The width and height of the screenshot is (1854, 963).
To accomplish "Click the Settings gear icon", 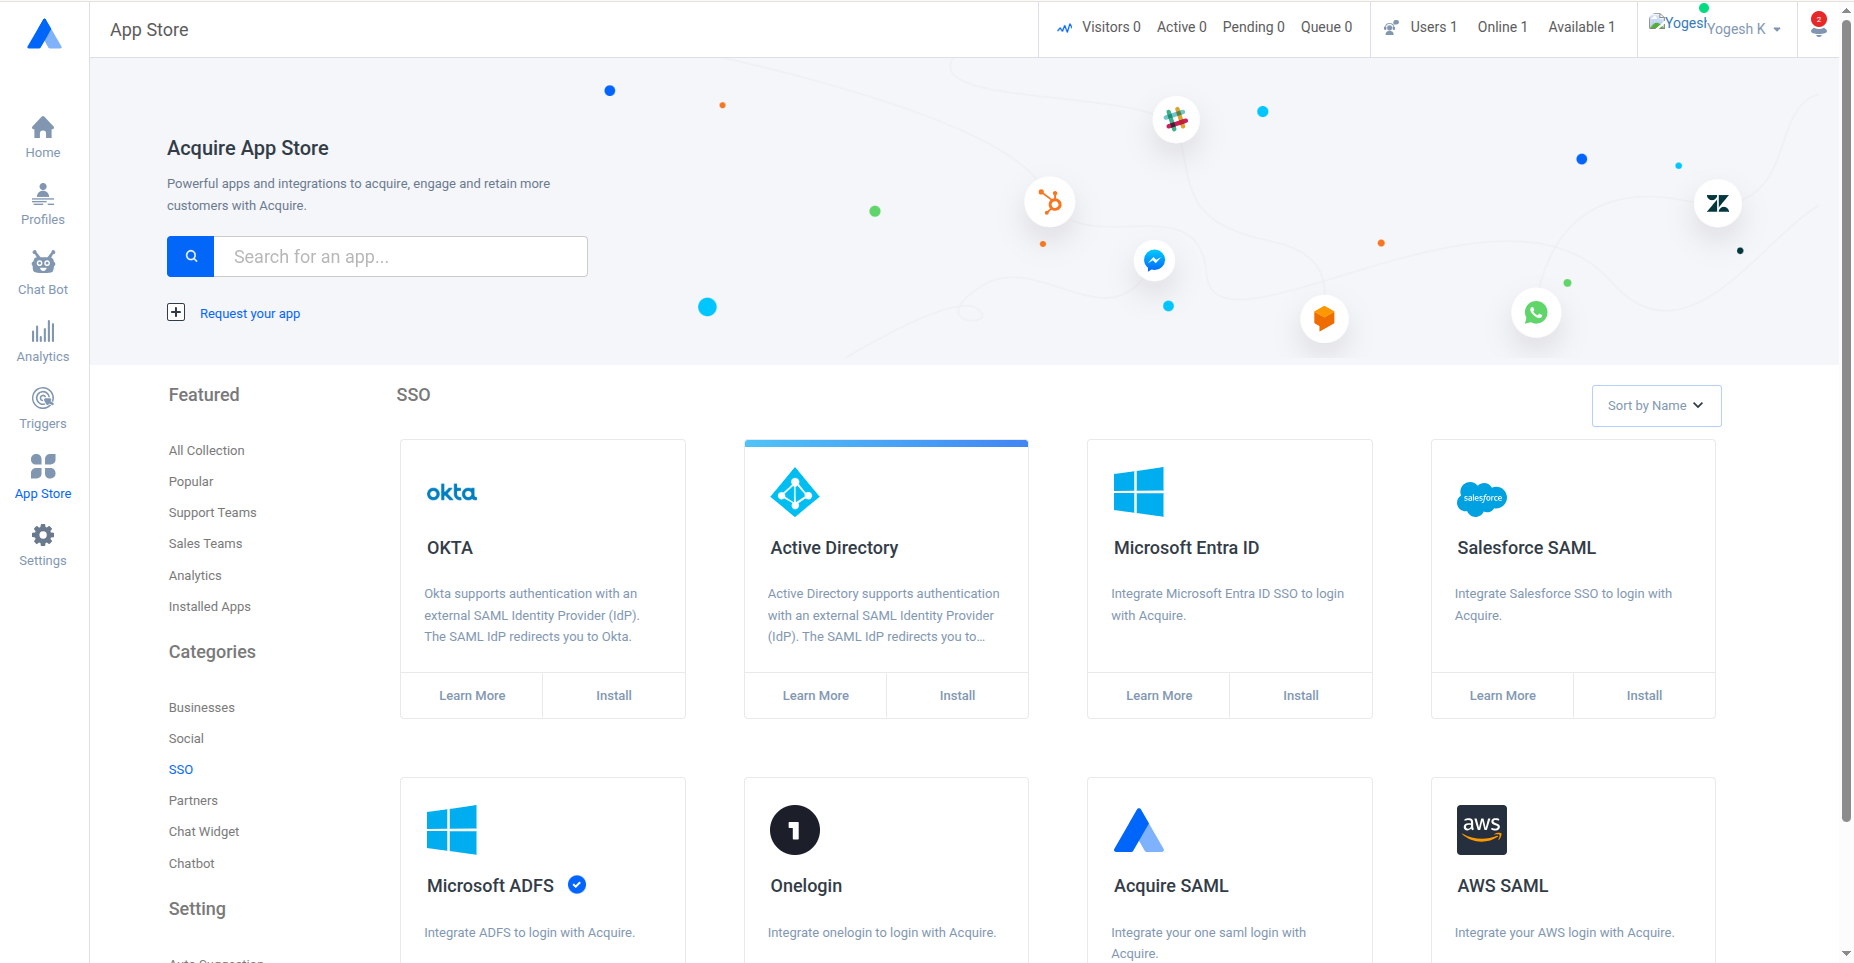I will [x=43, y=535].
